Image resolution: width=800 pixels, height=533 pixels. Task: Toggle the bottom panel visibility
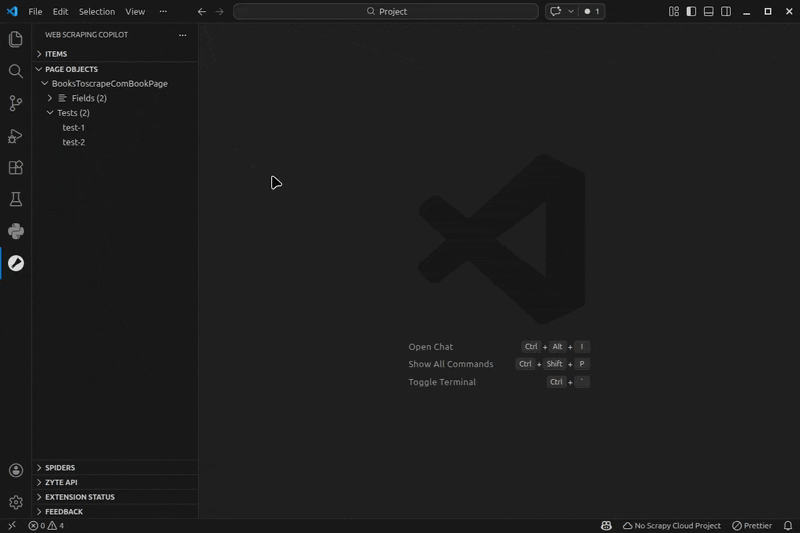pos(708,11)
